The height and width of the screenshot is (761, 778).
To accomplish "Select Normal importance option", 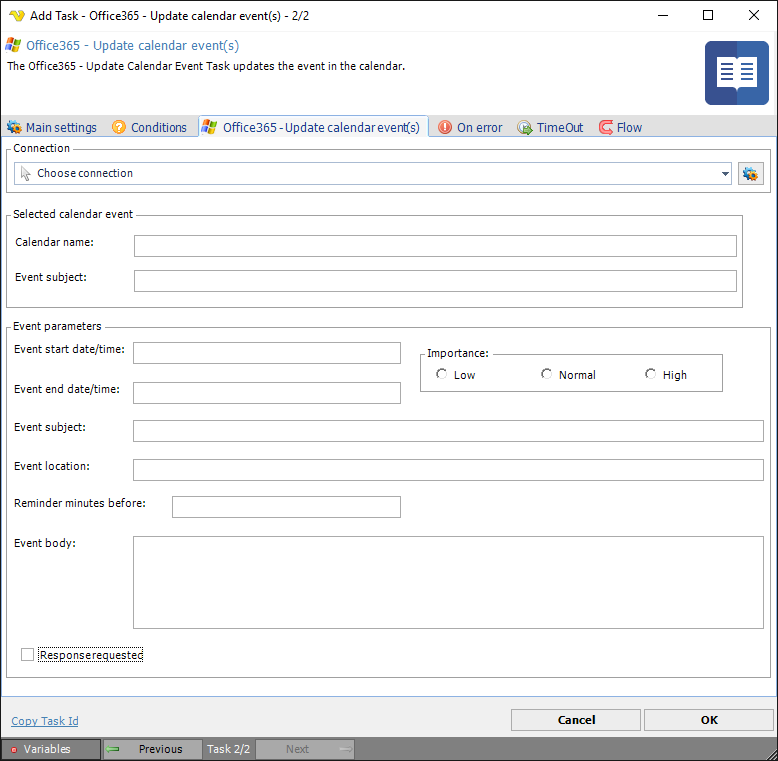I will [x=546, y=375].
